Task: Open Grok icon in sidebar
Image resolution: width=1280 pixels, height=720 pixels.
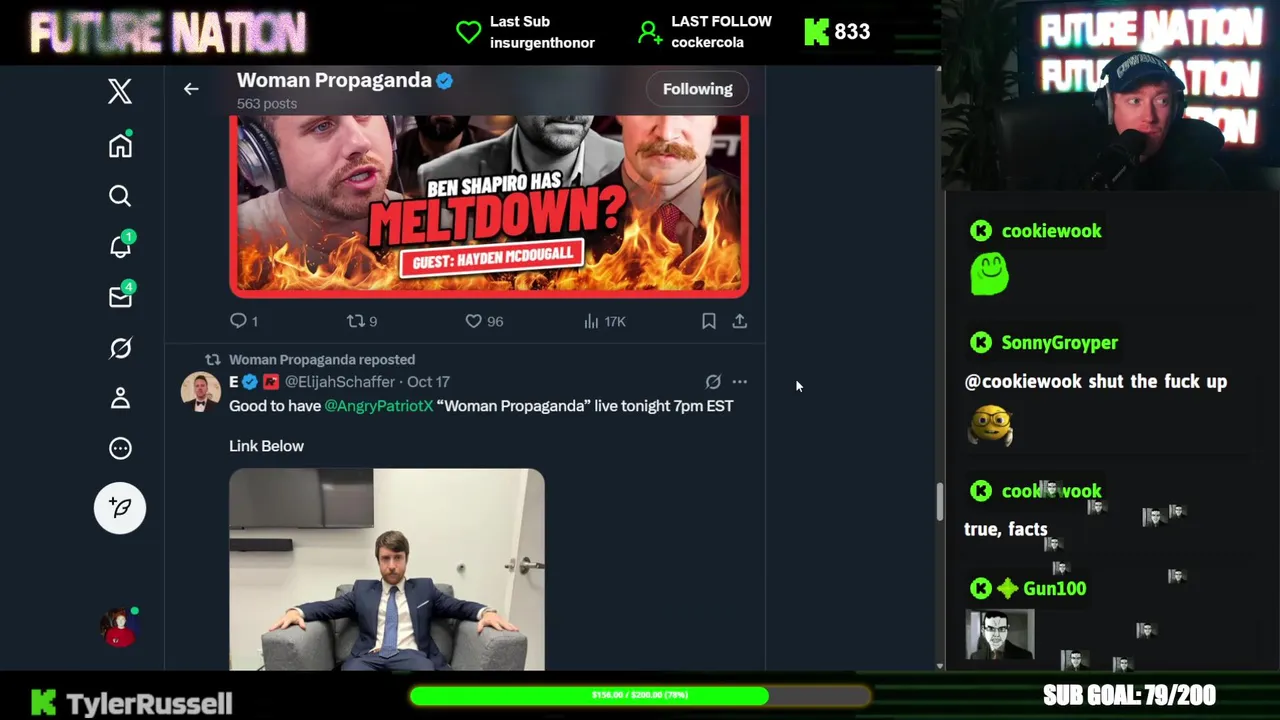Action: (x=120, y=348)
